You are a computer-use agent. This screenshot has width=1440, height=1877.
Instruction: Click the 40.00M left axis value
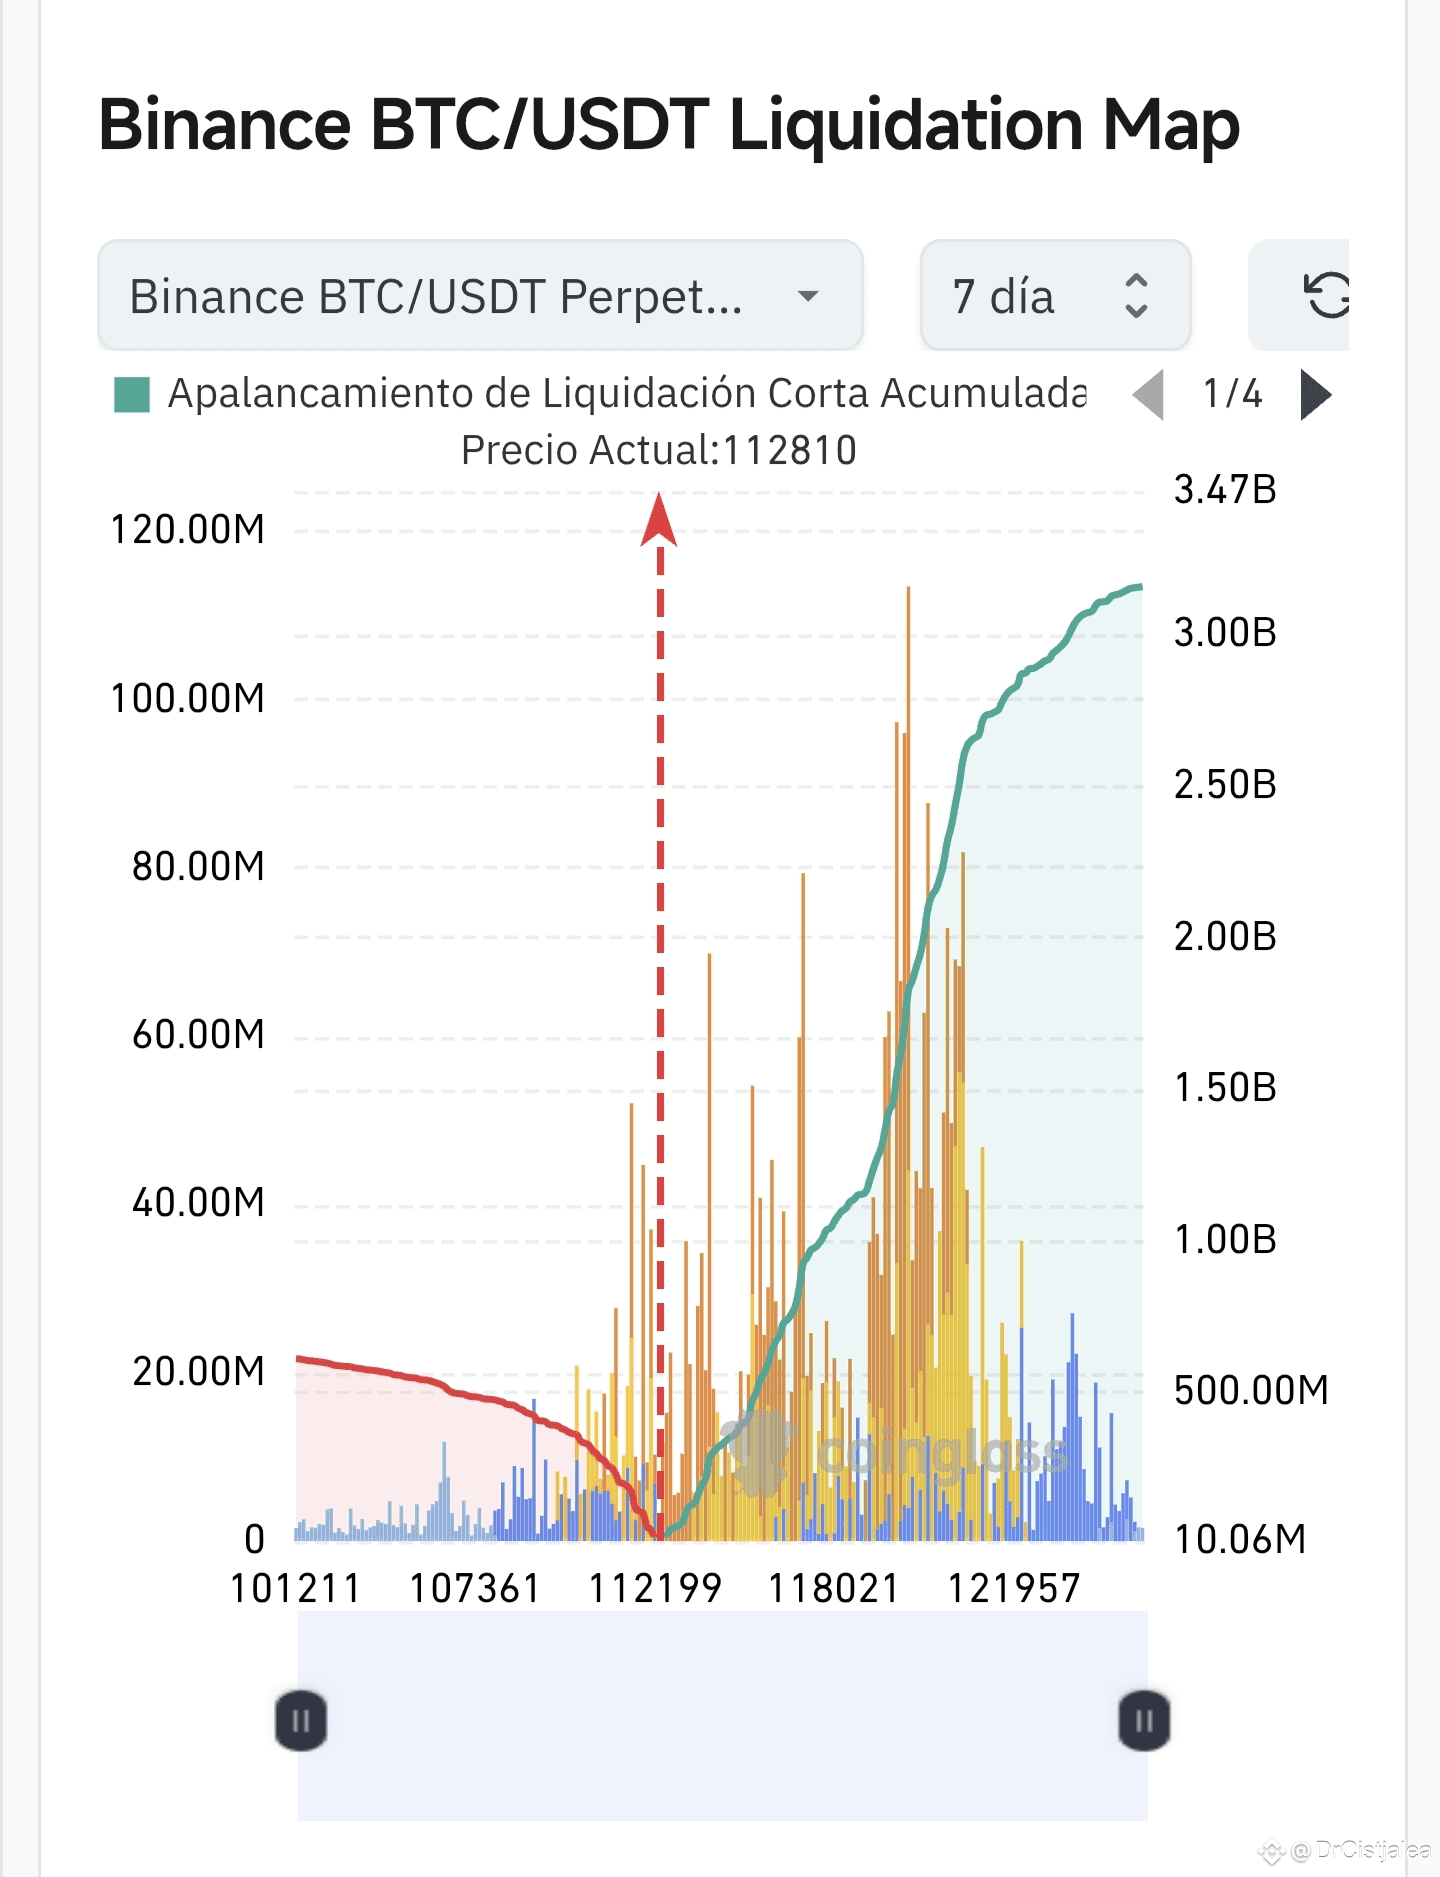pos(199,1203)
